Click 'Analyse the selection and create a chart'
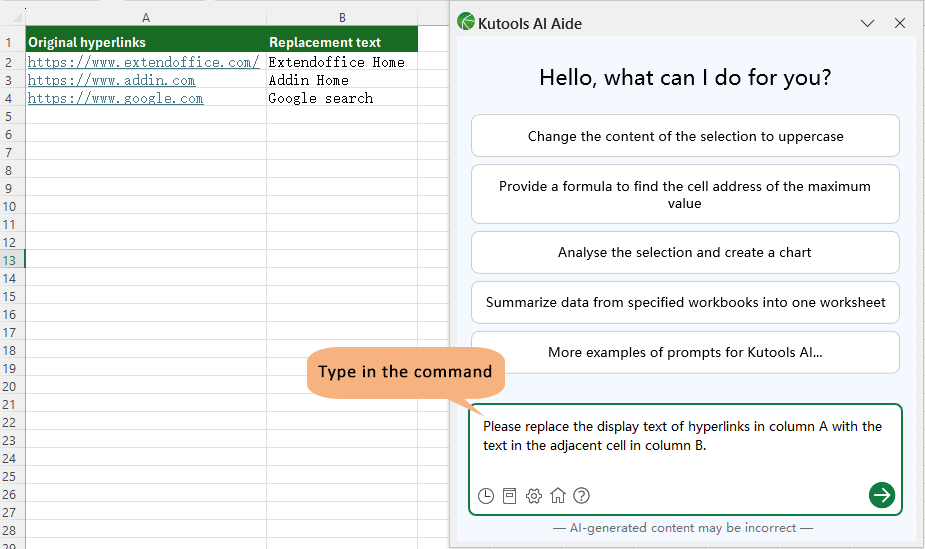The width and height of the screenshot is (925, 549). tap(685, 252)
